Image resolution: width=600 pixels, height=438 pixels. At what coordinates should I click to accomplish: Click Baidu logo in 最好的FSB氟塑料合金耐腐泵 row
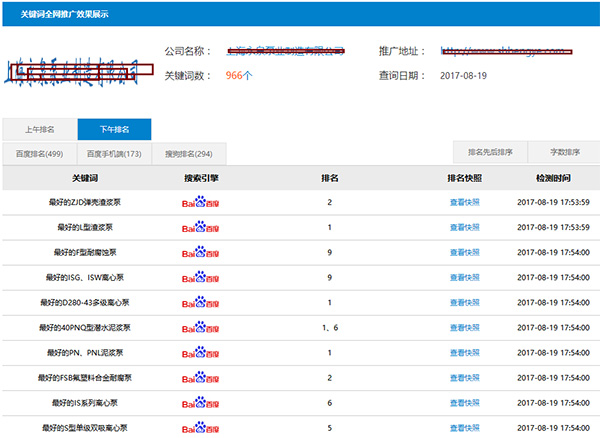200,378
